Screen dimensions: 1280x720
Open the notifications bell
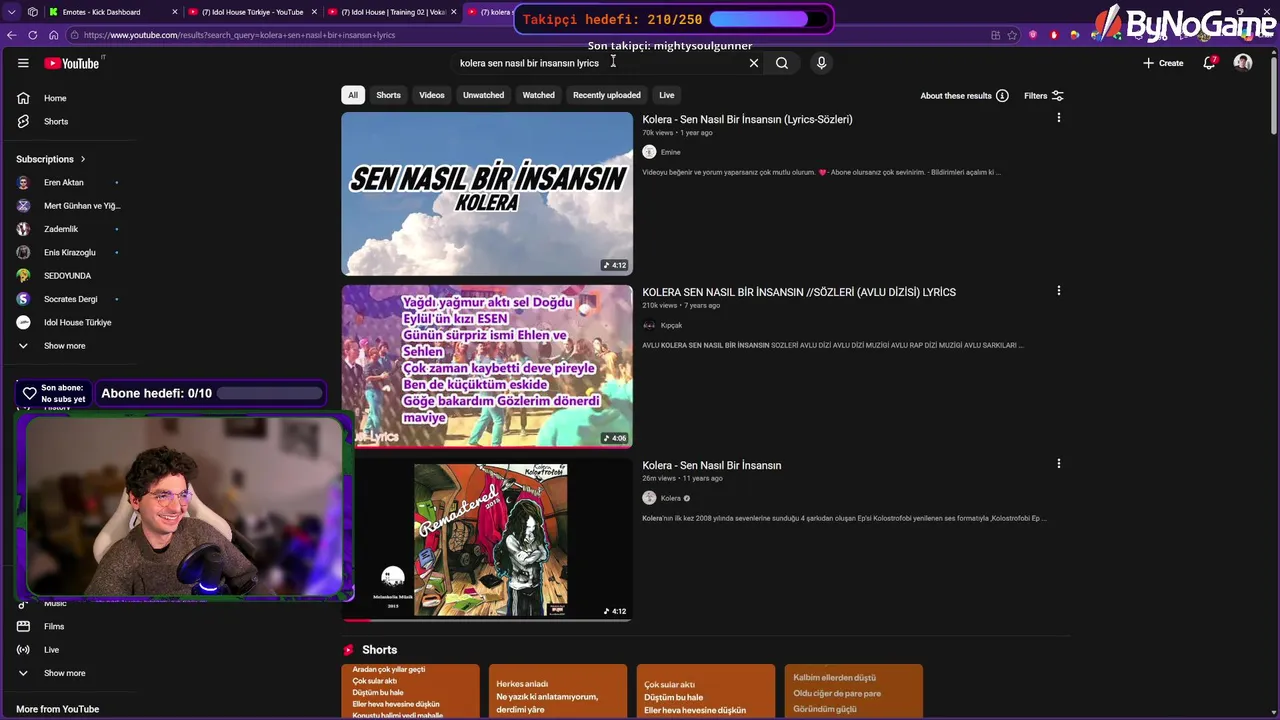pyautogui.click(x=1209, y=63)
